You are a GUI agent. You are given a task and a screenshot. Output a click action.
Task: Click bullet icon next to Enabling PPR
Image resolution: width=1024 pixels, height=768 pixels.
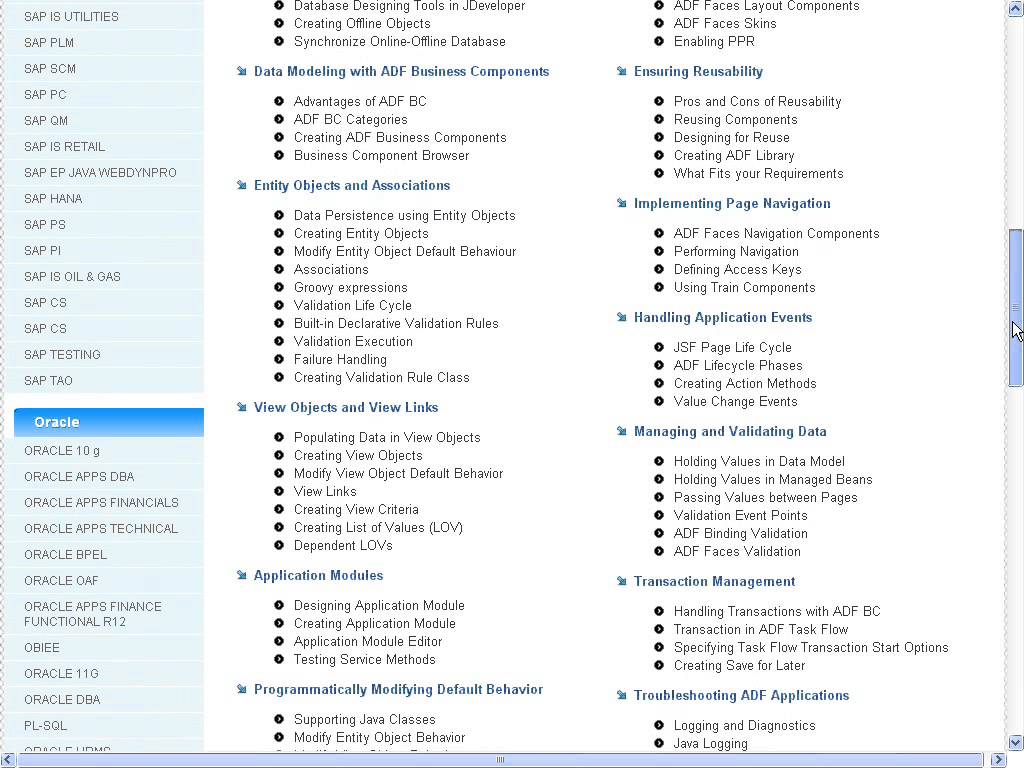pyautogui.click(x=659, y=41)
